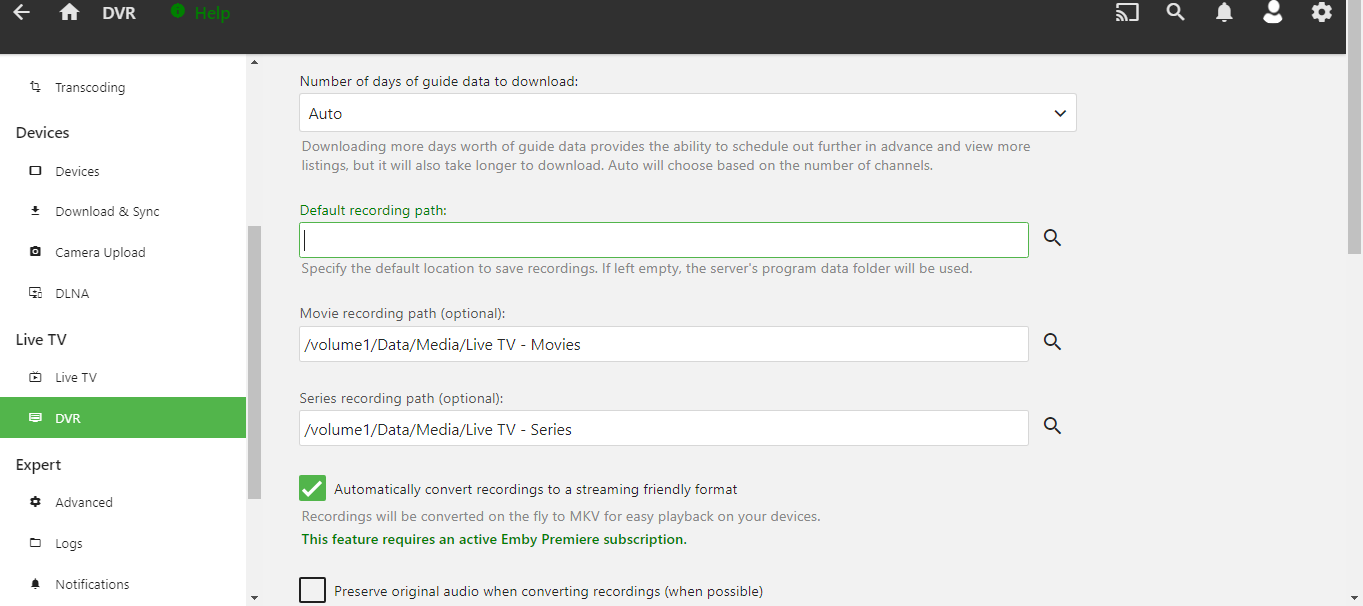Click the movie recording path field
1363x606 pixels.
tap(663, 344)
